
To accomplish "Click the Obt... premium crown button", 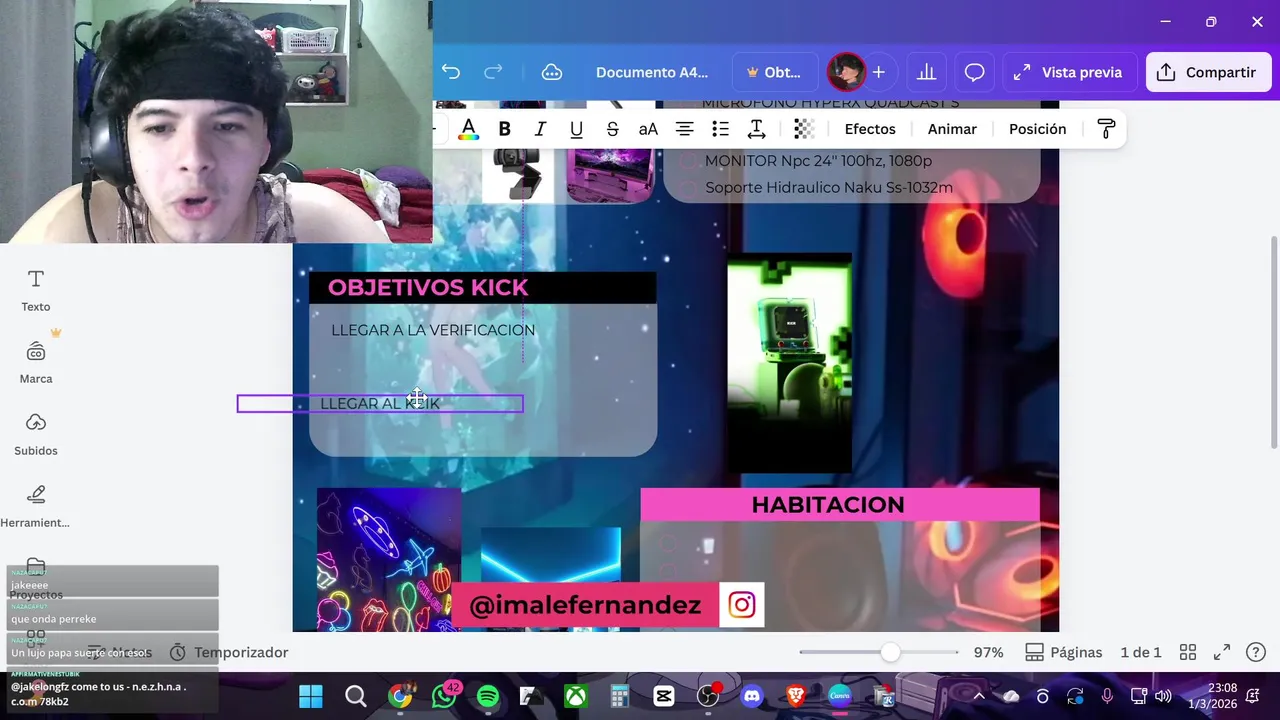I will (x=773, y=72).
